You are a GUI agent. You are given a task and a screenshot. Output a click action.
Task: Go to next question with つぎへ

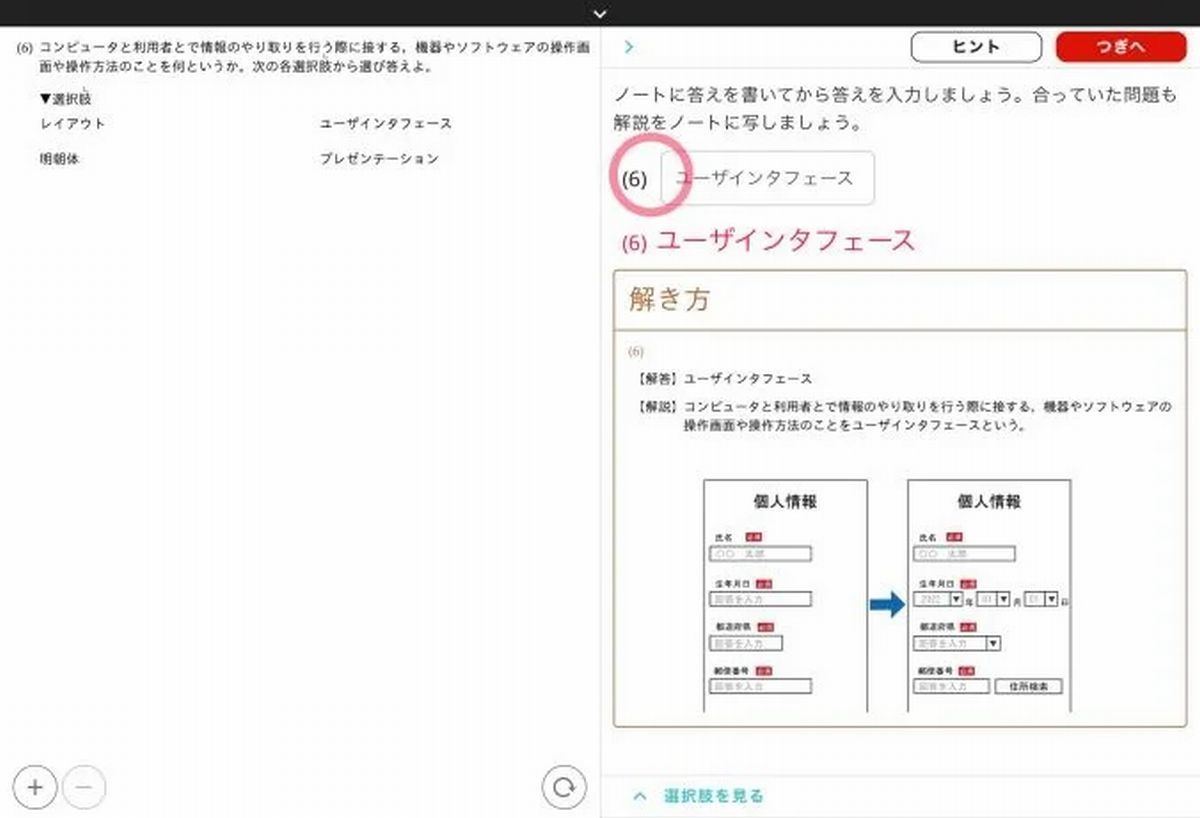coord(1120,47)
